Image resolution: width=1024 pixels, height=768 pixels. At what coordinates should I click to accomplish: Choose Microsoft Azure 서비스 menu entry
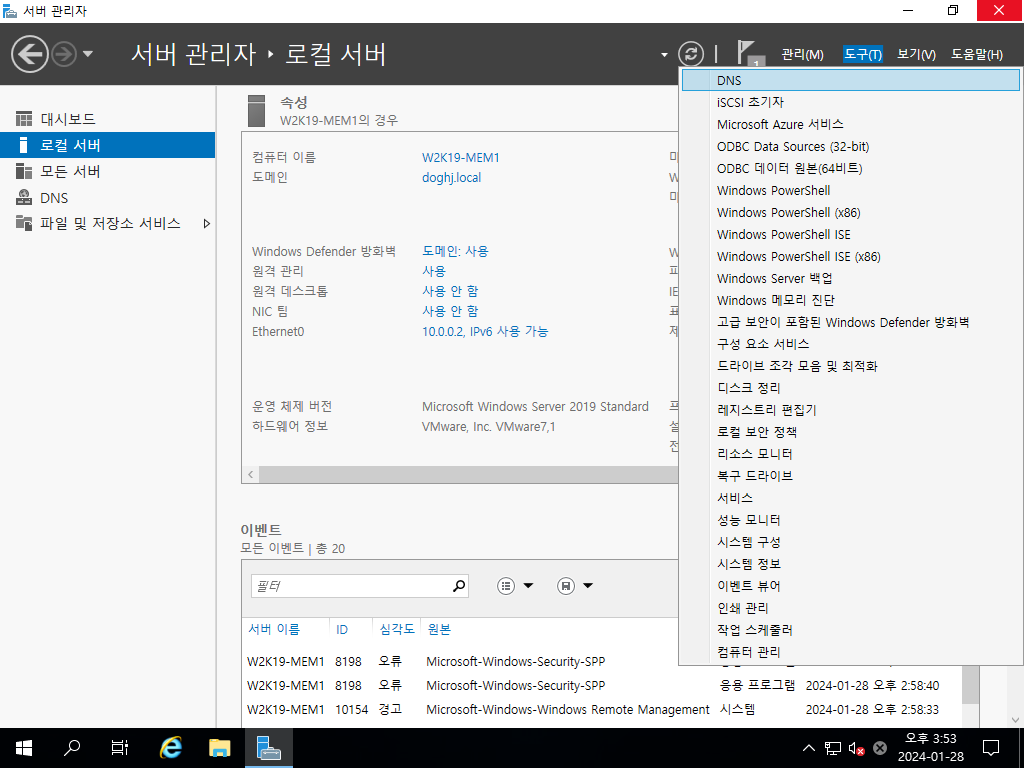pos(850,124)
